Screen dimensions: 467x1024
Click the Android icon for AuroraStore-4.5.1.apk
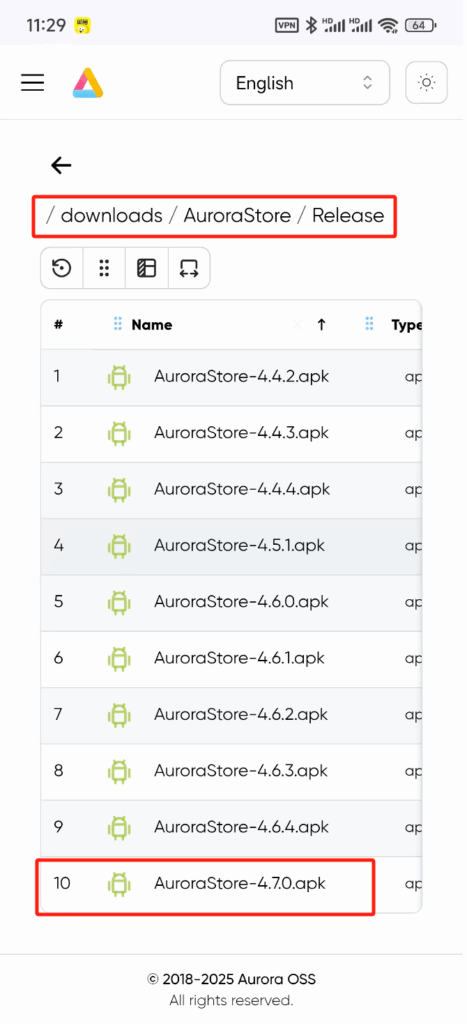[x=119, y=546]
